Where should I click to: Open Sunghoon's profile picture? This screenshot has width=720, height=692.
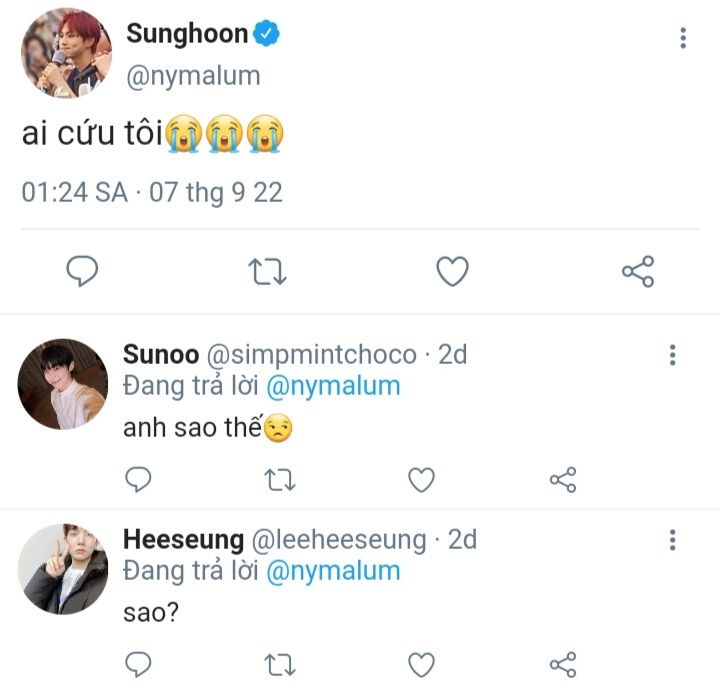point(66,54)
